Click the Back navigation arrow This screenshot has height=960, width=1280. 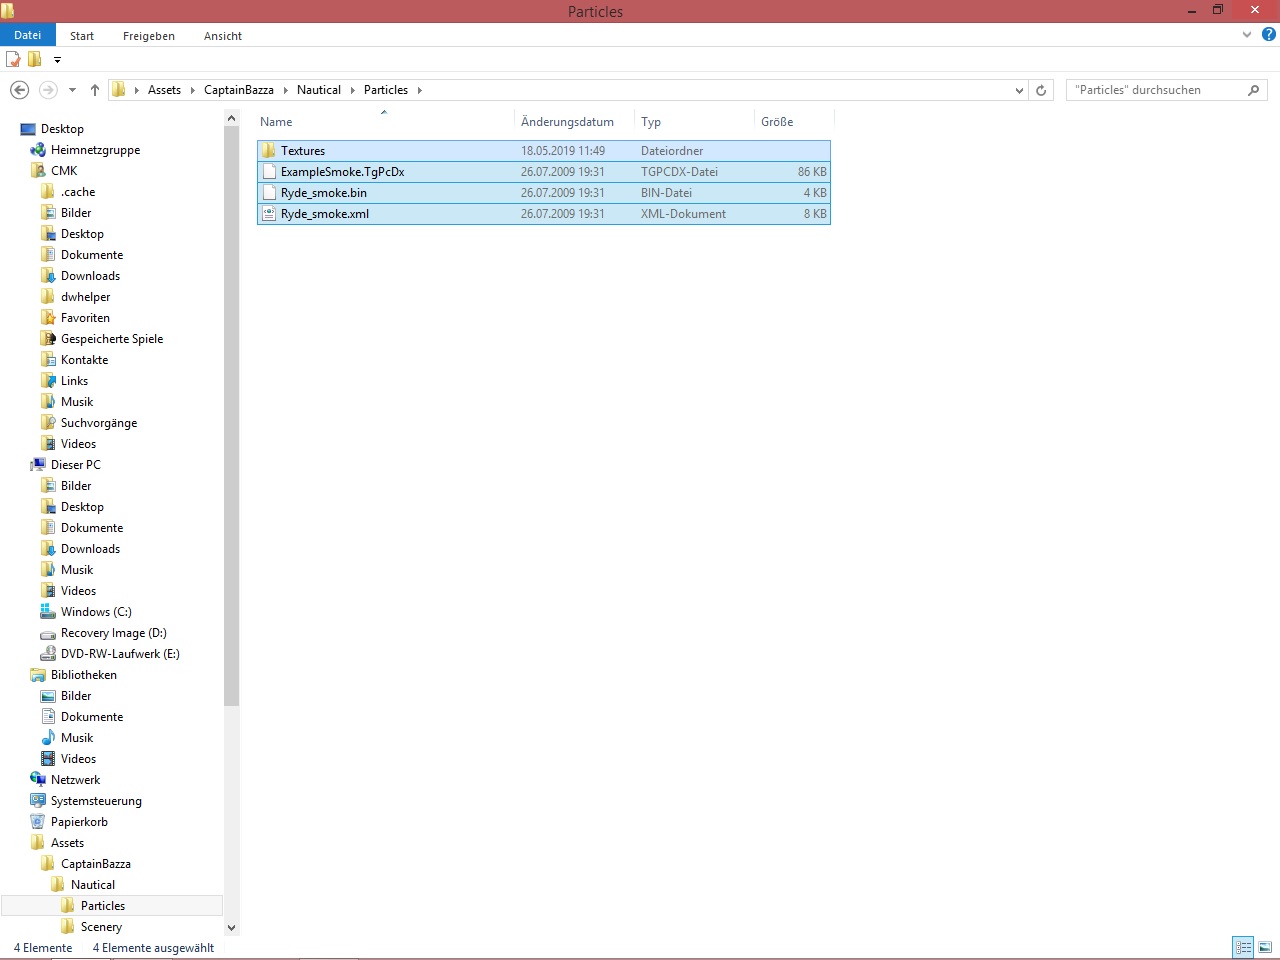pyautogui.click(x=19, y=90)
